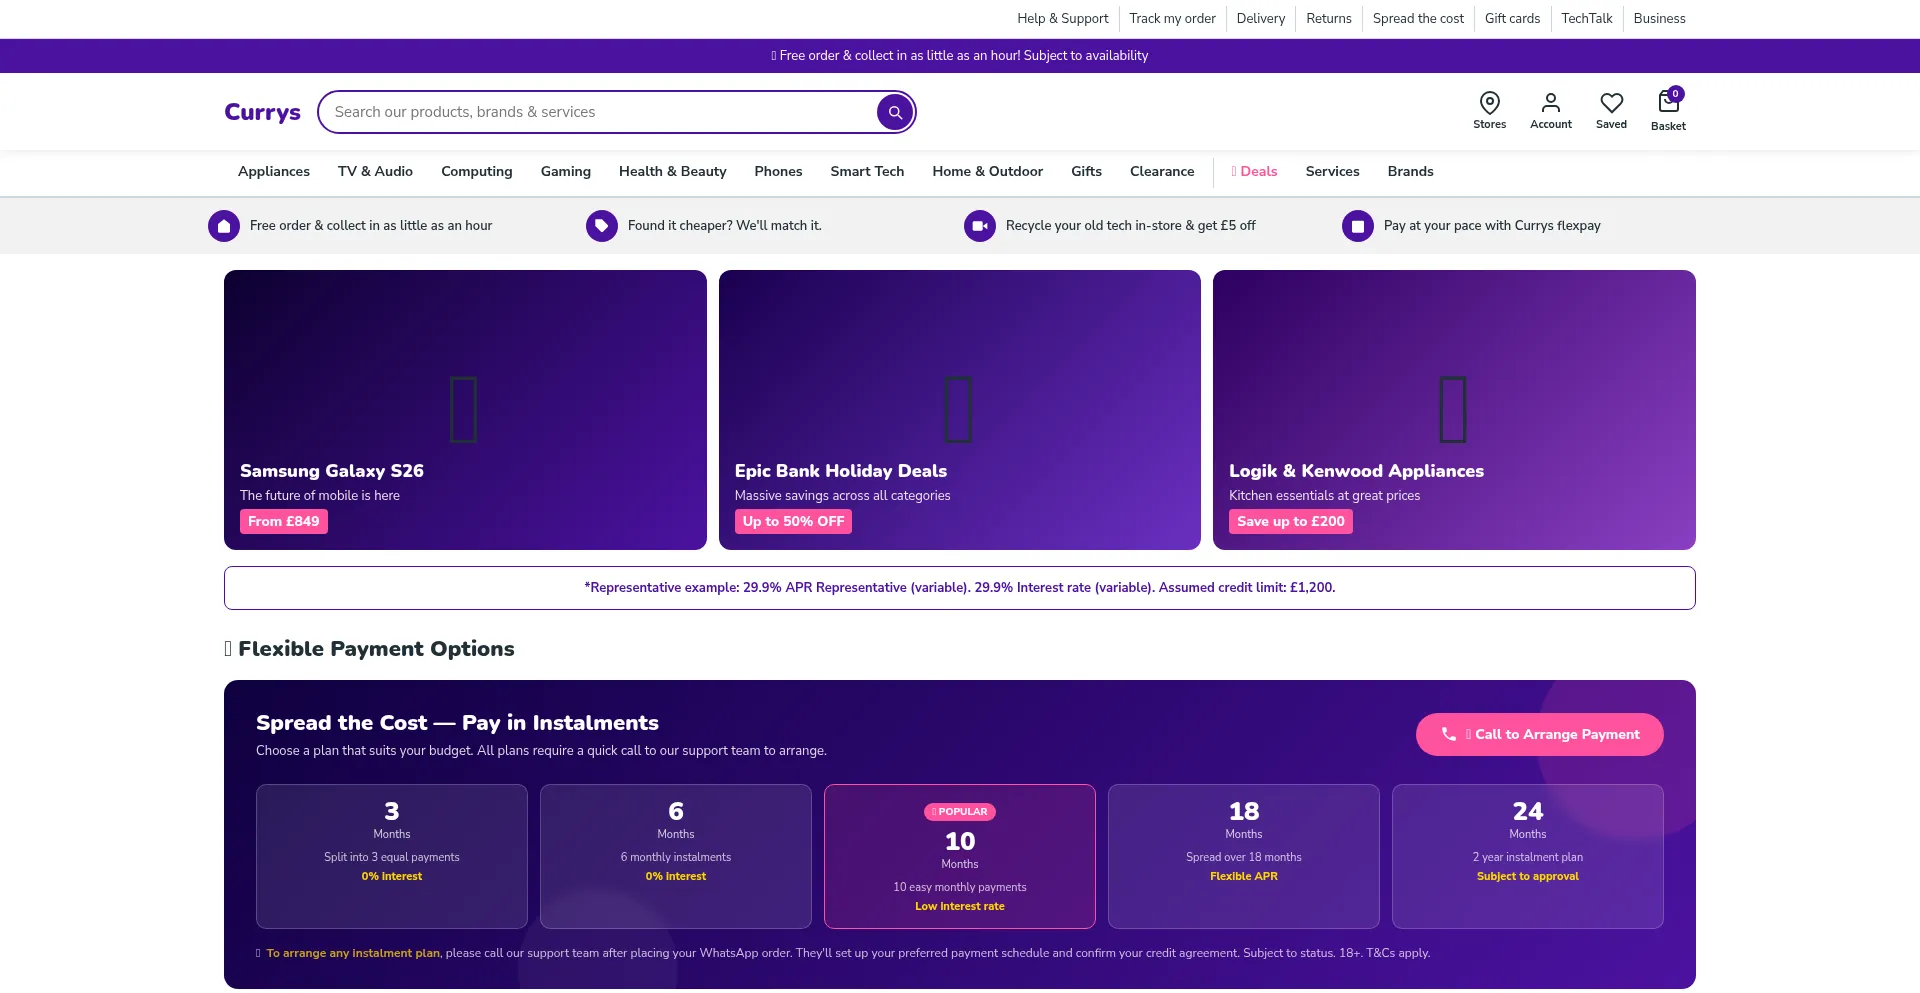
Task: Open the Brands menu
Action: coord(1410,172)
